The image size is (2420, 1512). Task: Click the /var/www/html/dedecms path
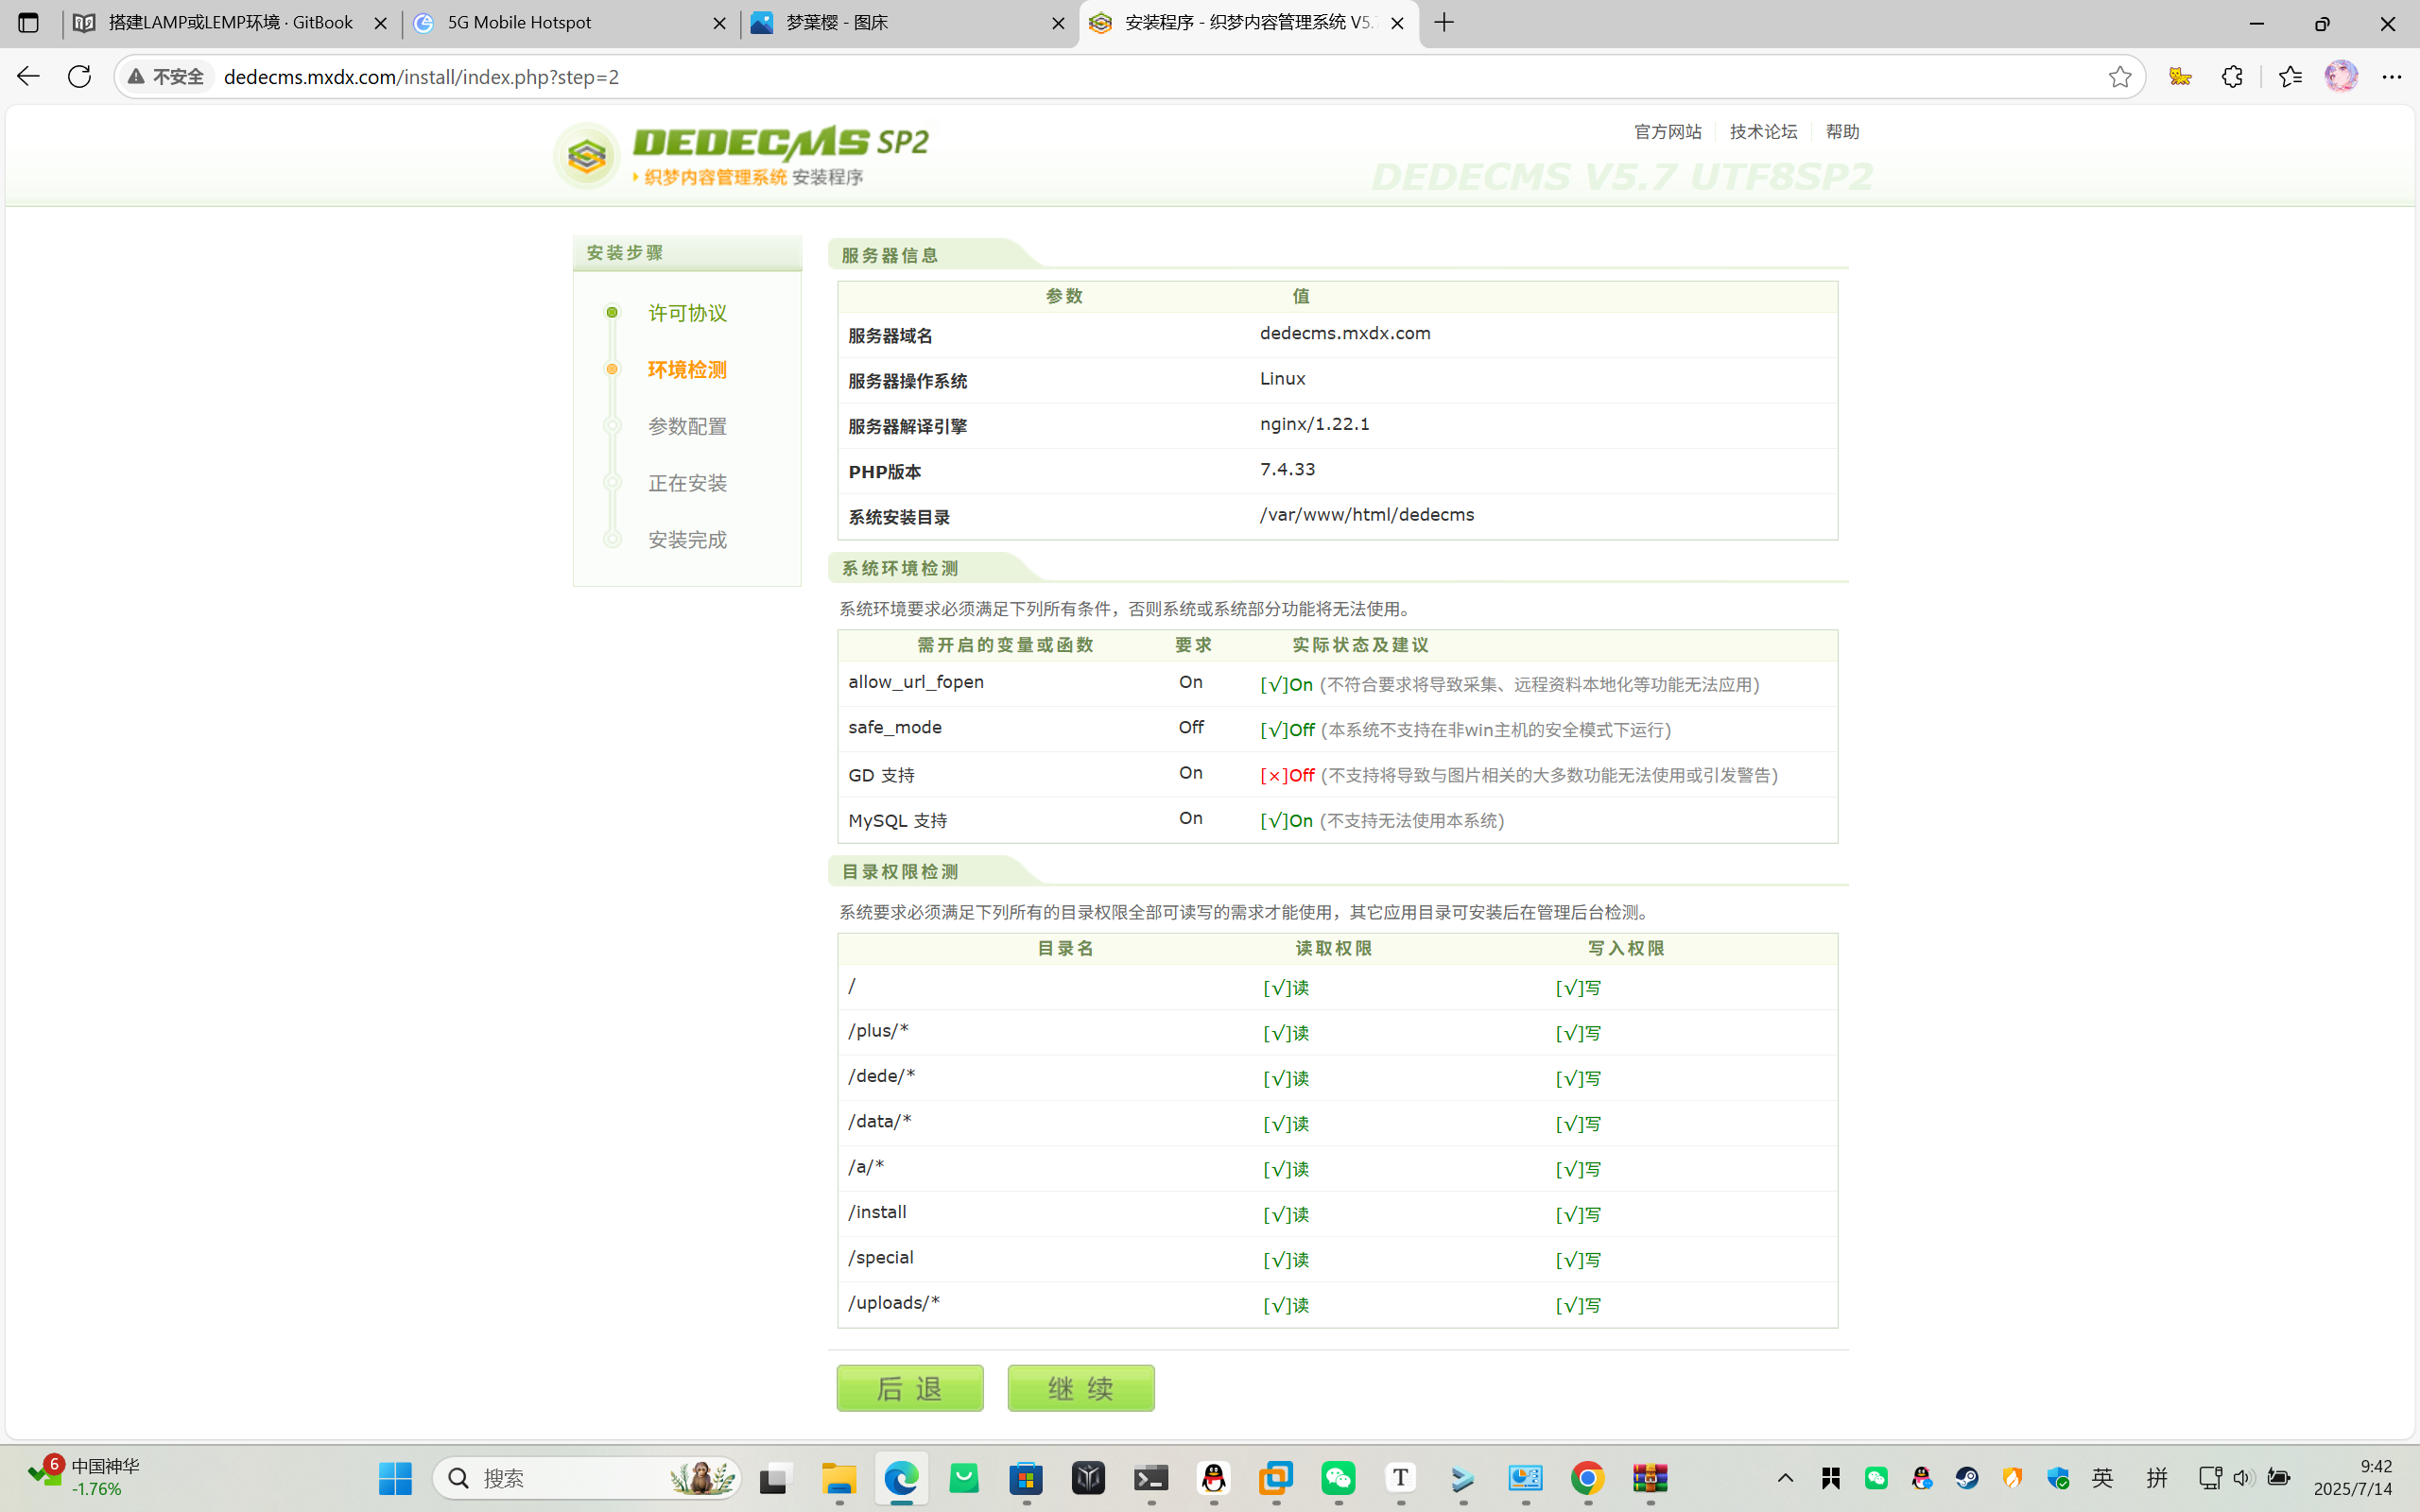pos(1366,515)
